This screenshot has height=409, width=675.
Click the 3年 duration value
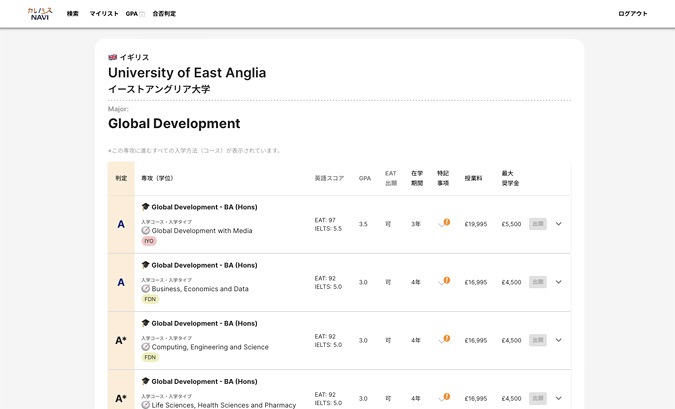tap(415, 224)
